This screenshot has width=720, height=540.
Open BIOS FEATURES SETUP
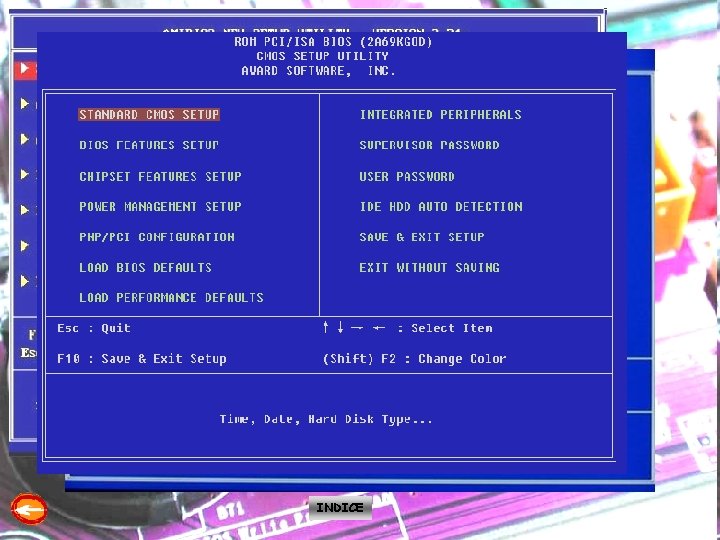tap(149, 145)
